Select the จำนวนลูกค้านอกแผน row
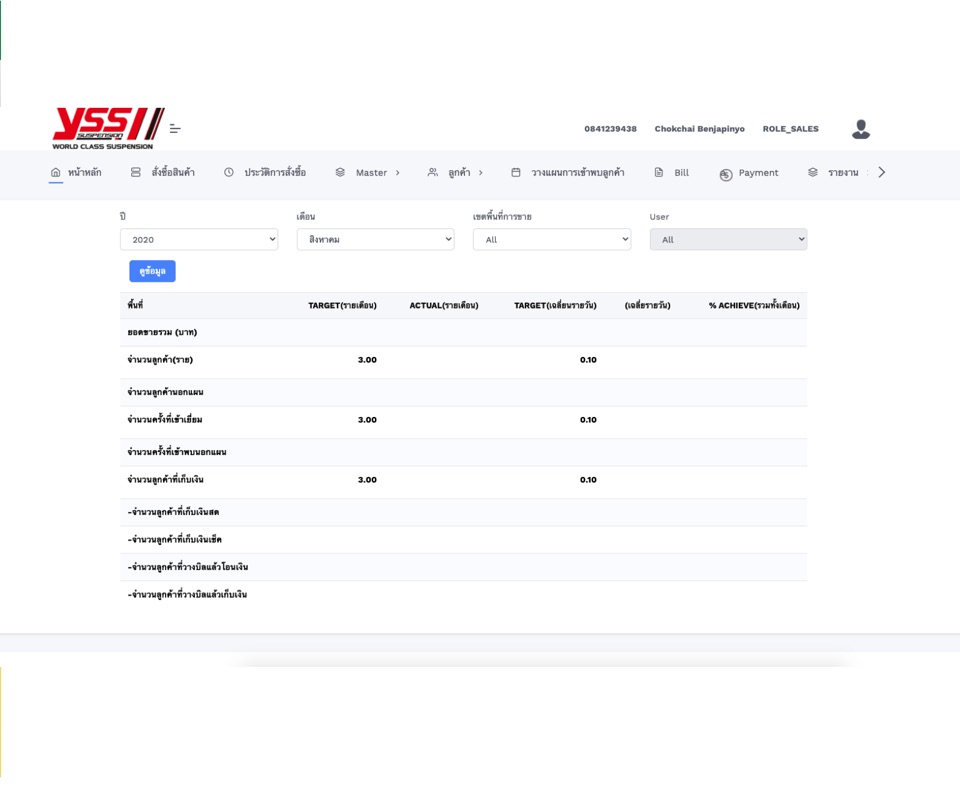960x800 pixels. (463, 392)
